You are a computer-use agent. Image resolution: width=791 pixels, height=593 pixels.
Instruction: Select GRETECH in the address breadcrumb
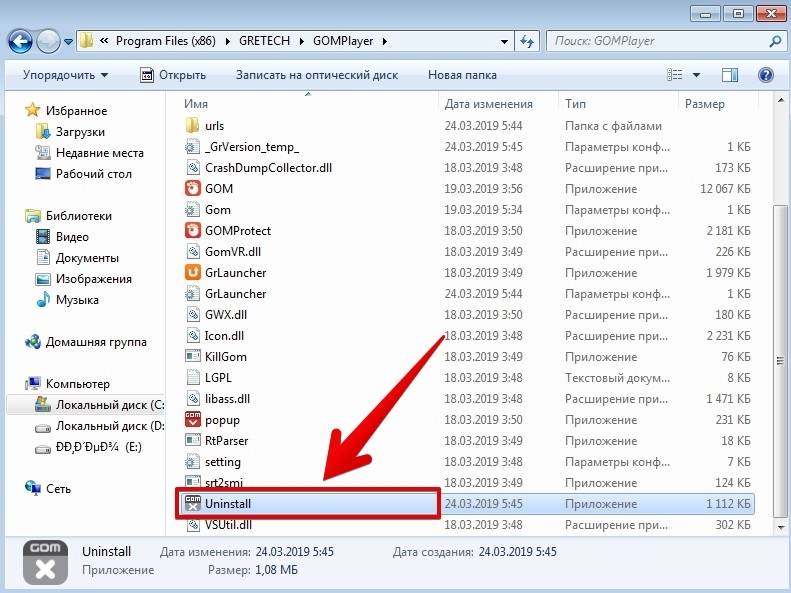click(264, 41)
